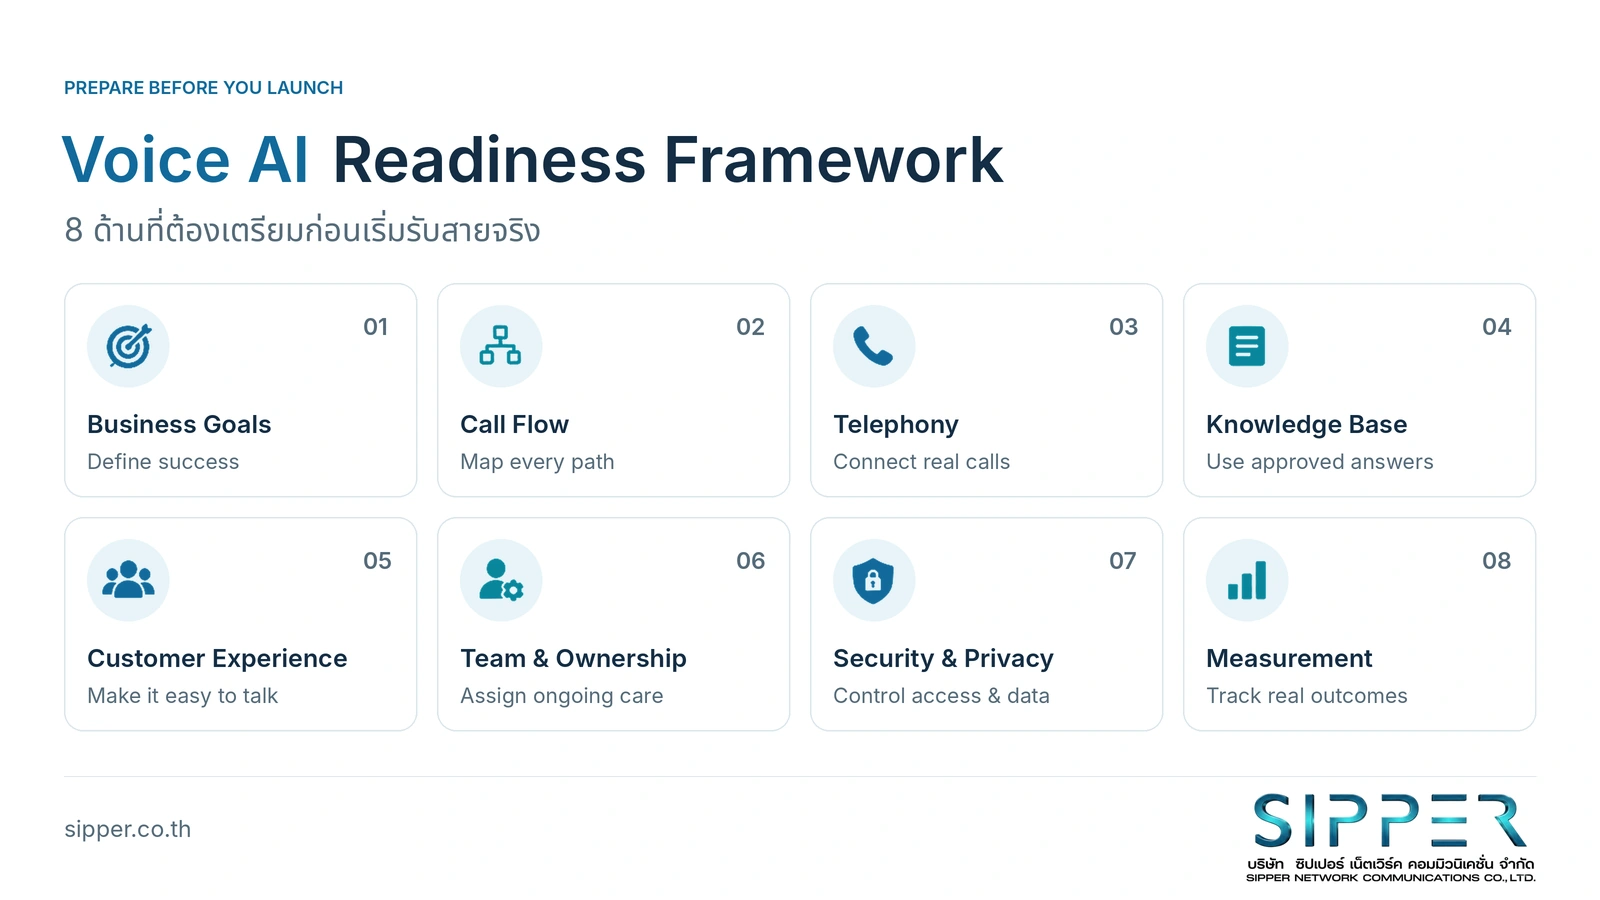Click the shield lock icon for Security & Privacy
Image resolution: width=1600 pixels, height=900 pixels.
[874, 580]
